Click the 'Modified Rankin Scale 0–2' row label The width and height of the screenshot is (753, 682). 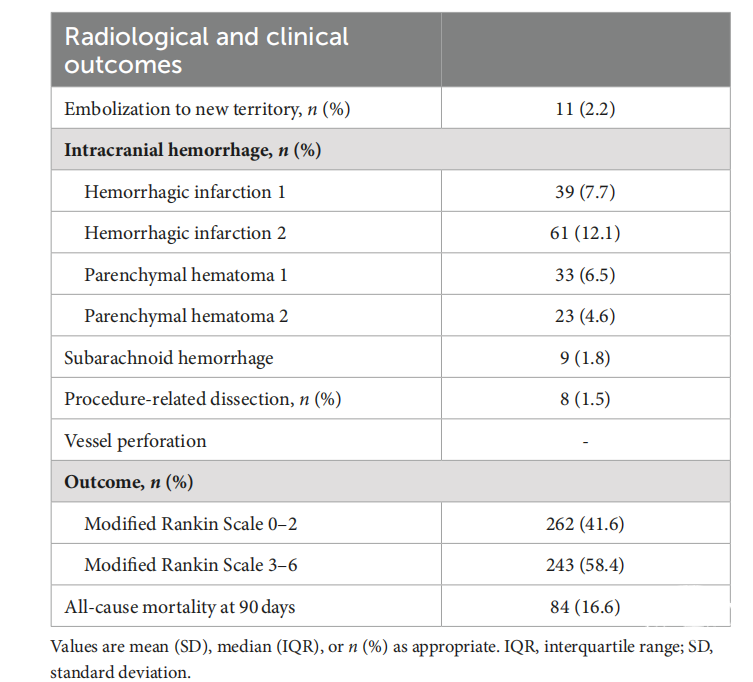[190, 524]
